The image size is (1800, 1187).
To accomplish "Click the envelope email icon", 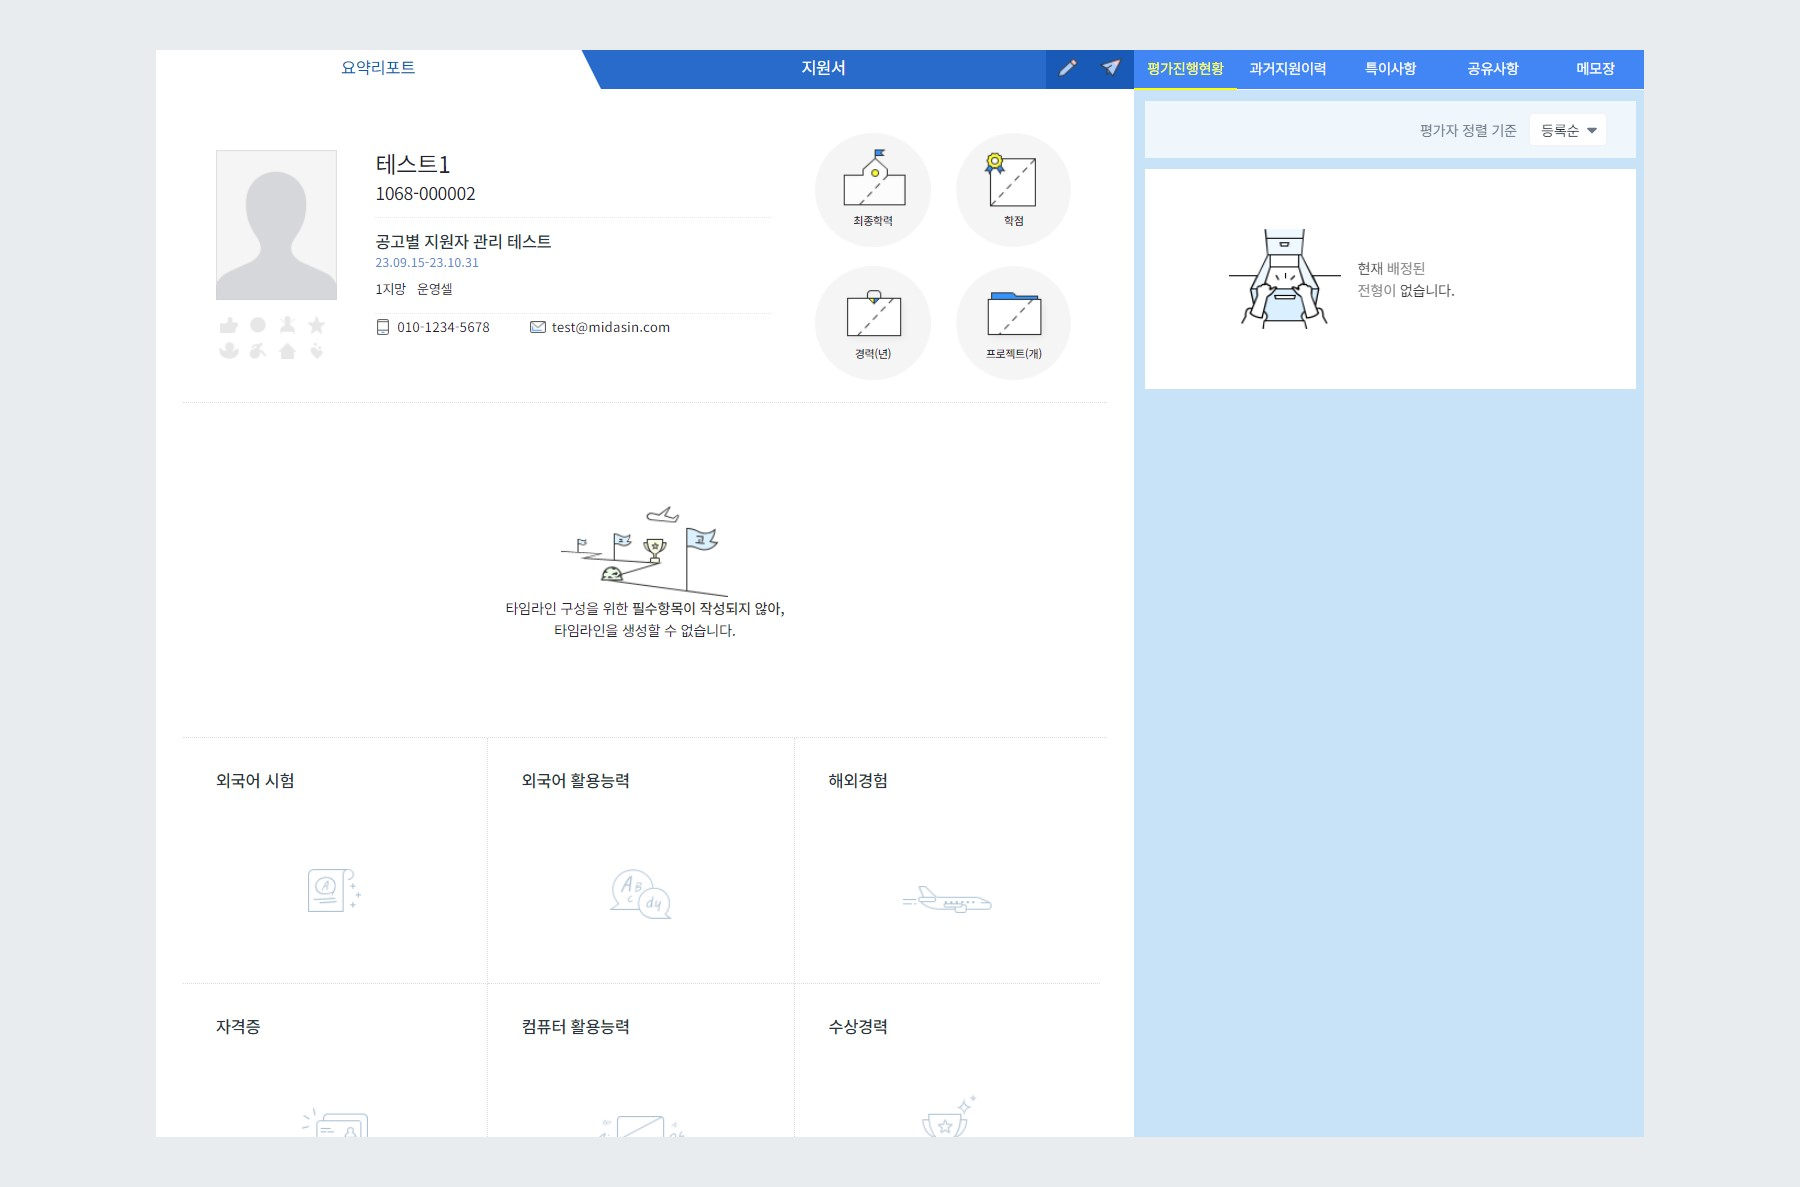I will point(538,327).
